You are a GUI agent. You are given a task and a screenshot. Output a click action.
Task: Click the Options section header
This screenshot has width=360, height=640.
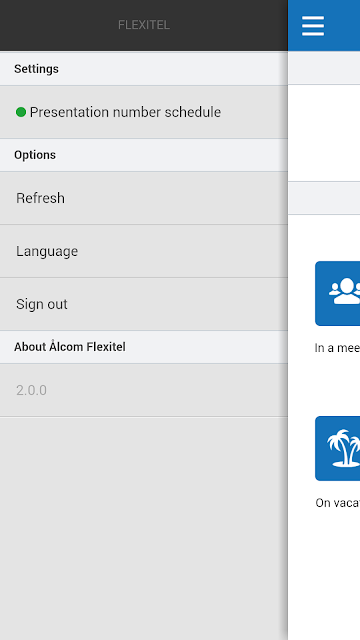(x=144, y=155)
